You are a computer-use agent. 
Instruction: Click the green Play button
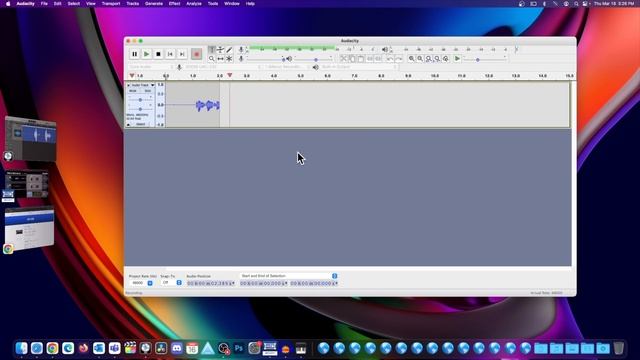146,54
